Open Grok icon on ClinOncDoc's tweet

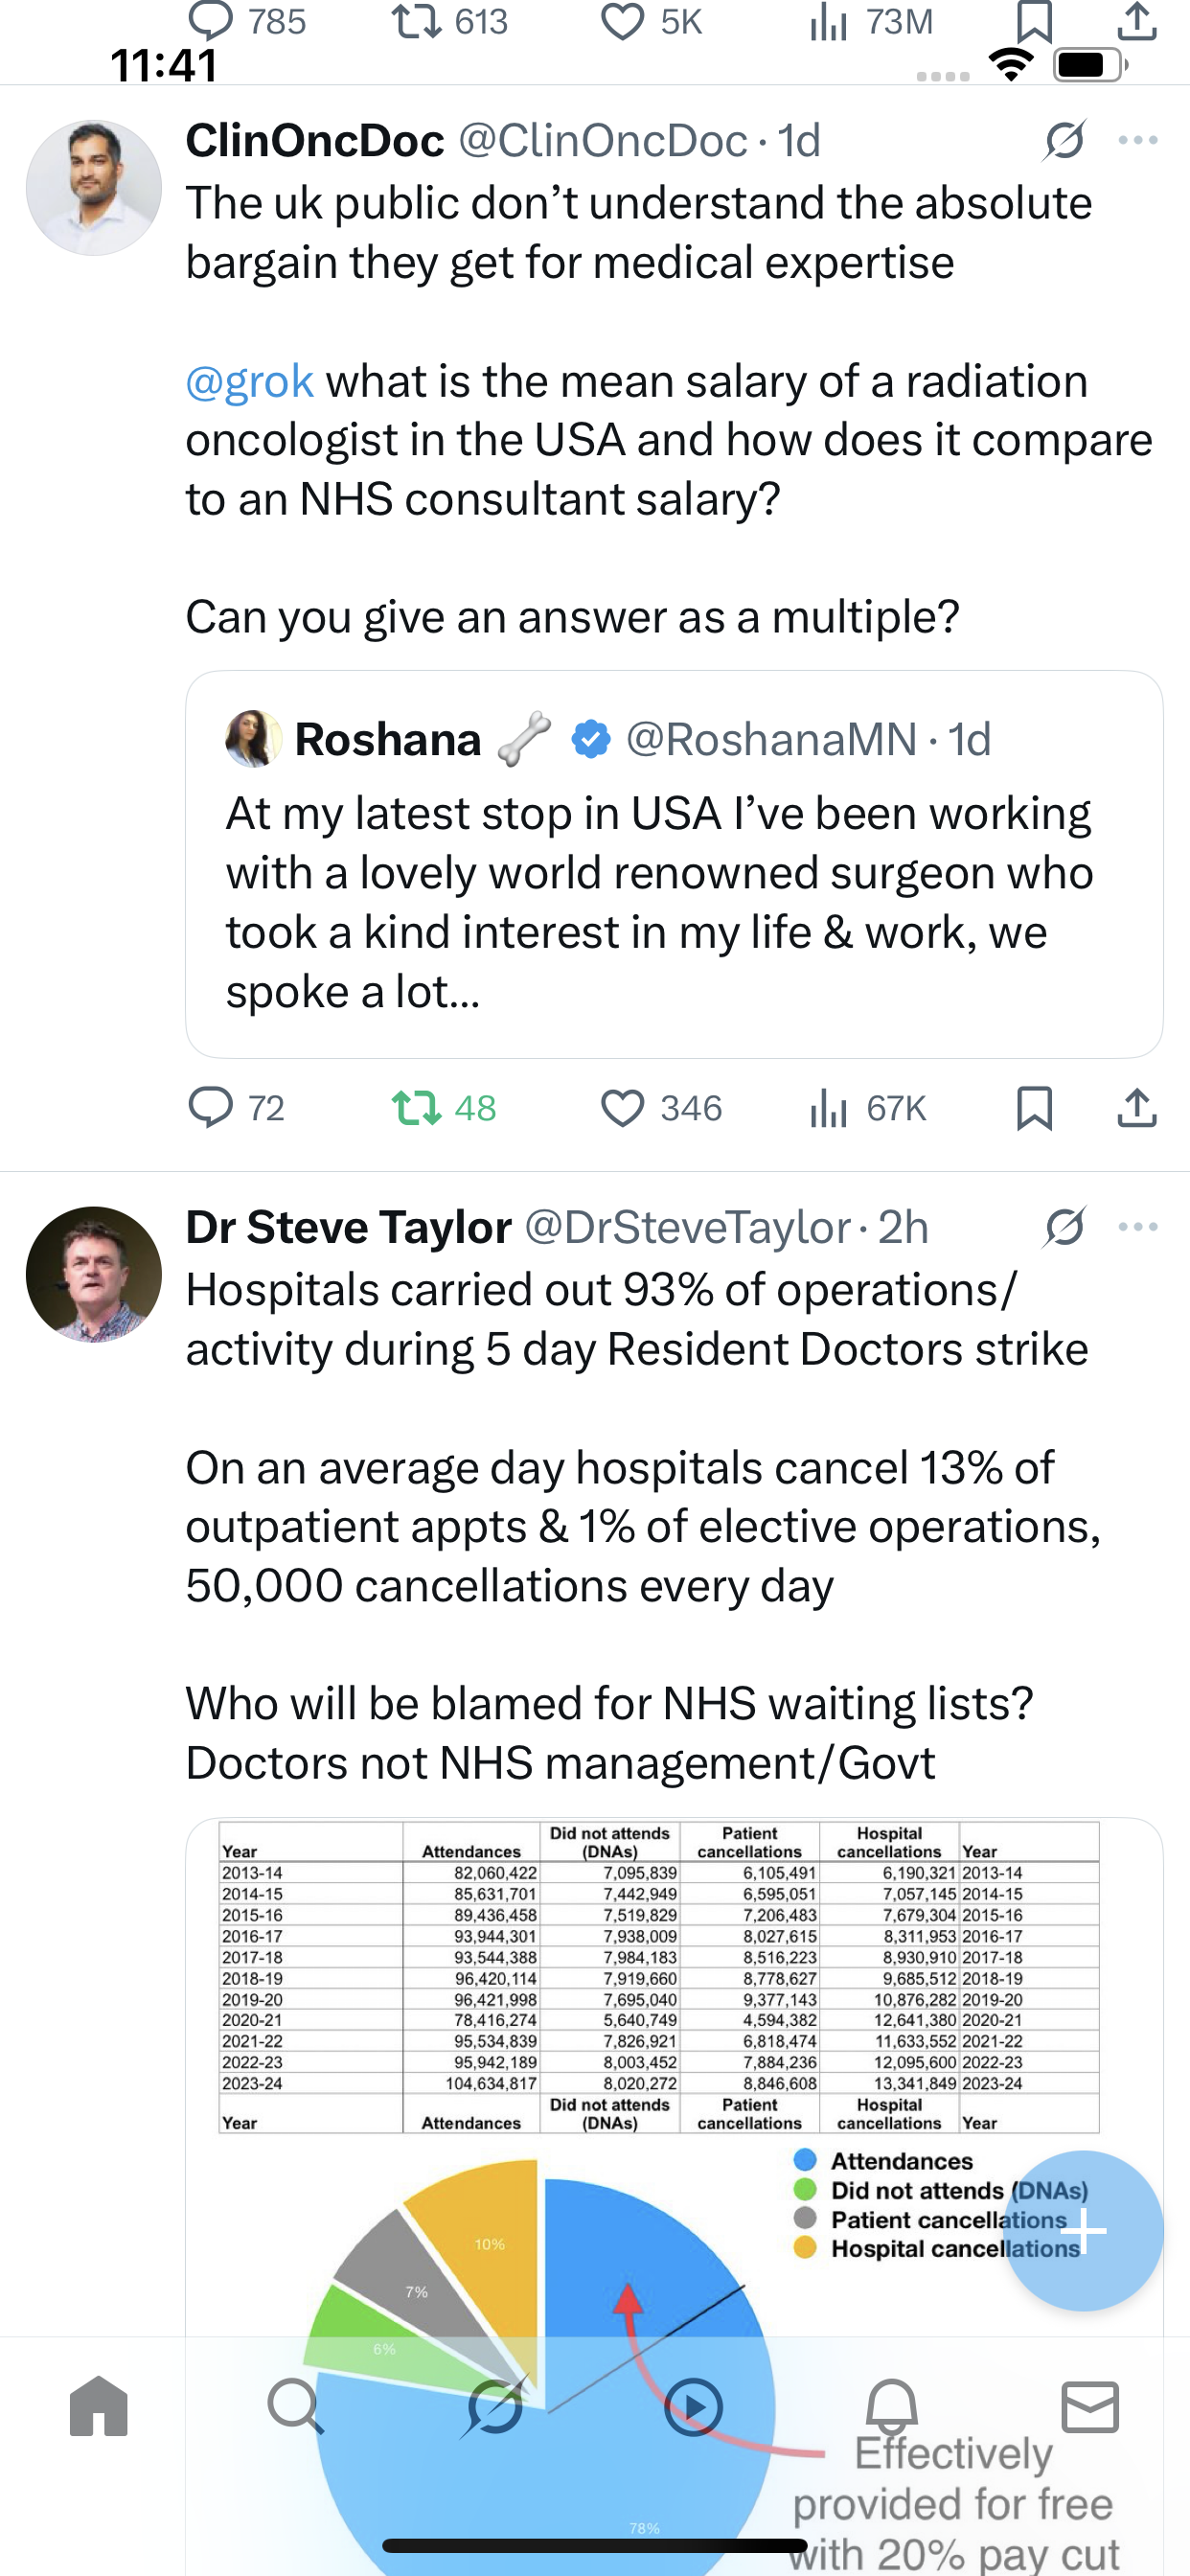point(1064,140)
